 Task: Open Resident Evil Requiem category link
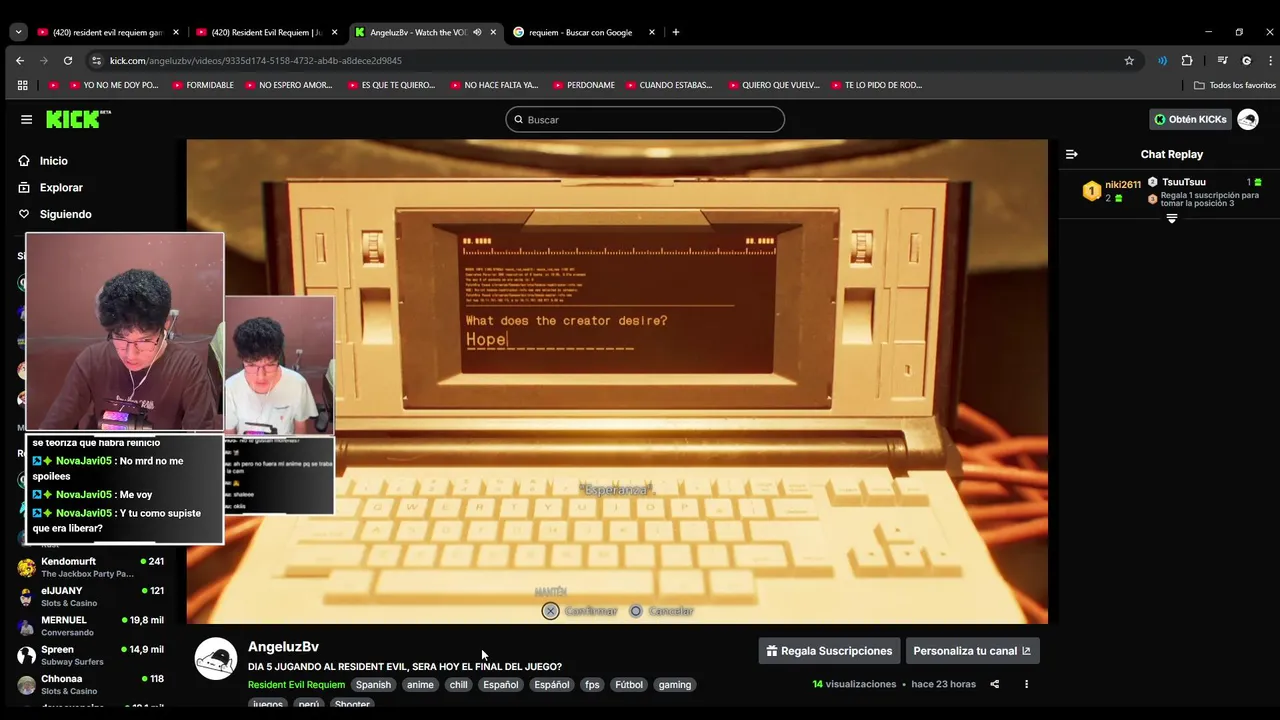296,685
